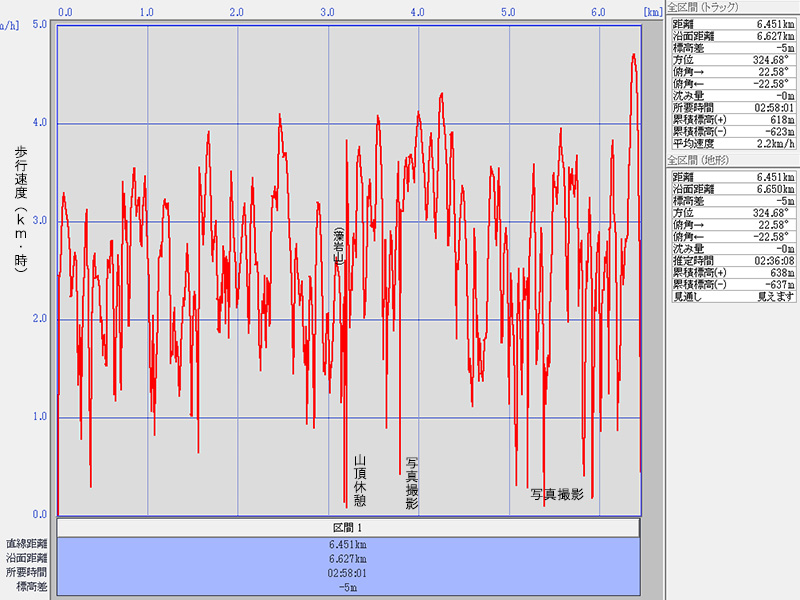The width and height of the screenshot is (800, 600).
Task: Click the 6.627km value in the blue summary
Action: click(x=347, y=558)
